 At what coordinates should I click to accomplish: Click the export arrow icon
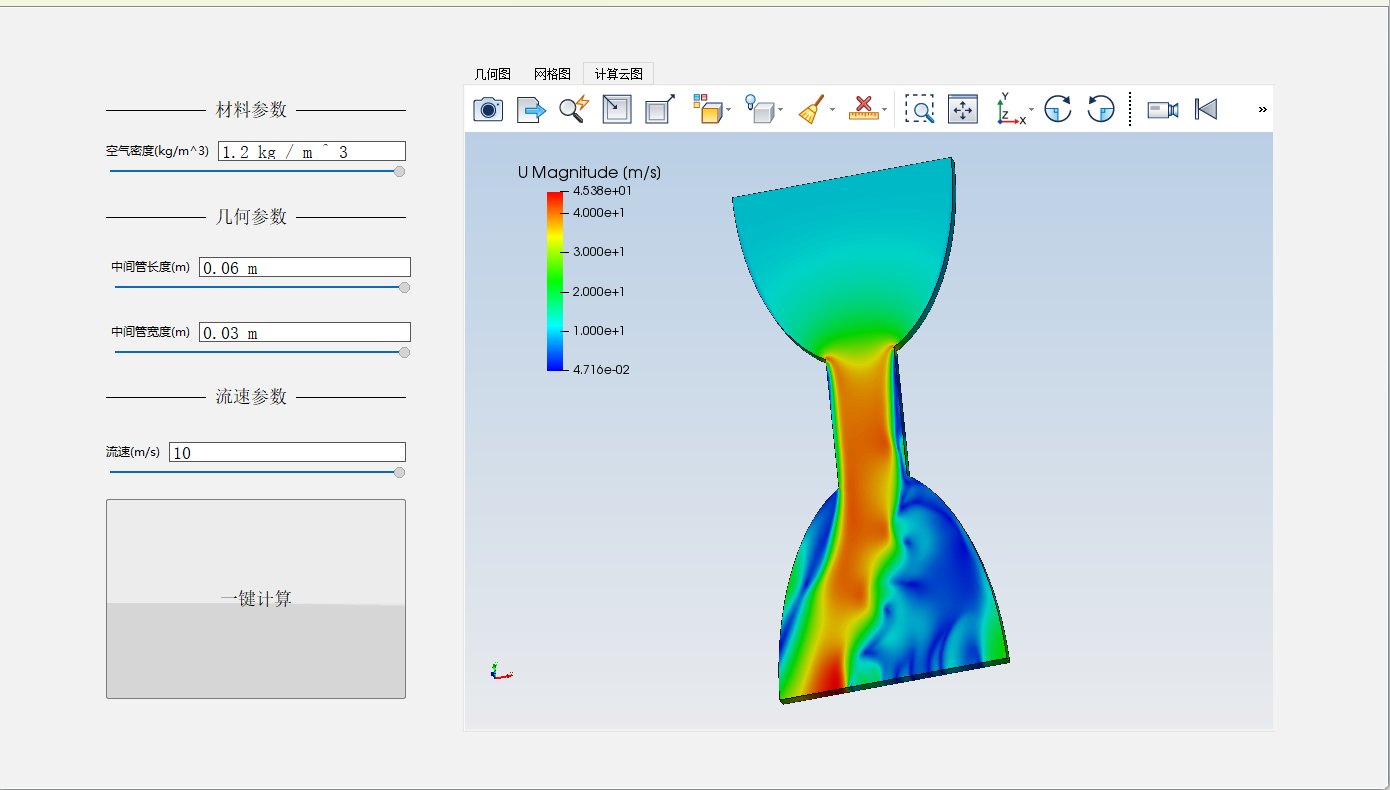[x=531, y=109]
